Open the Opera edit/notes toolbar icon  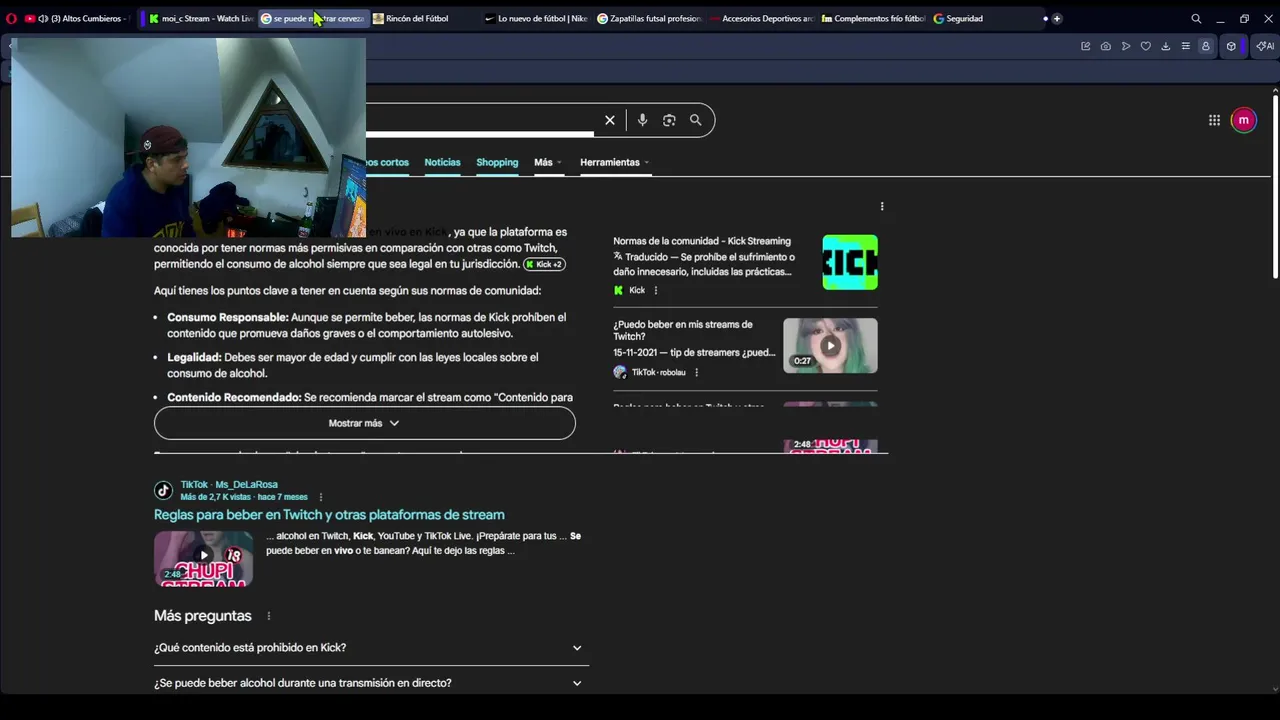(x=1085, y=46)
